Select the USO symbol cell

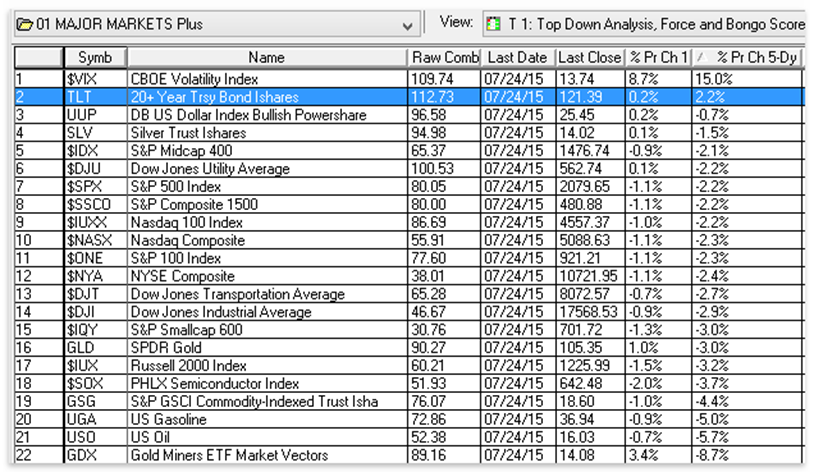pos(96,437)
